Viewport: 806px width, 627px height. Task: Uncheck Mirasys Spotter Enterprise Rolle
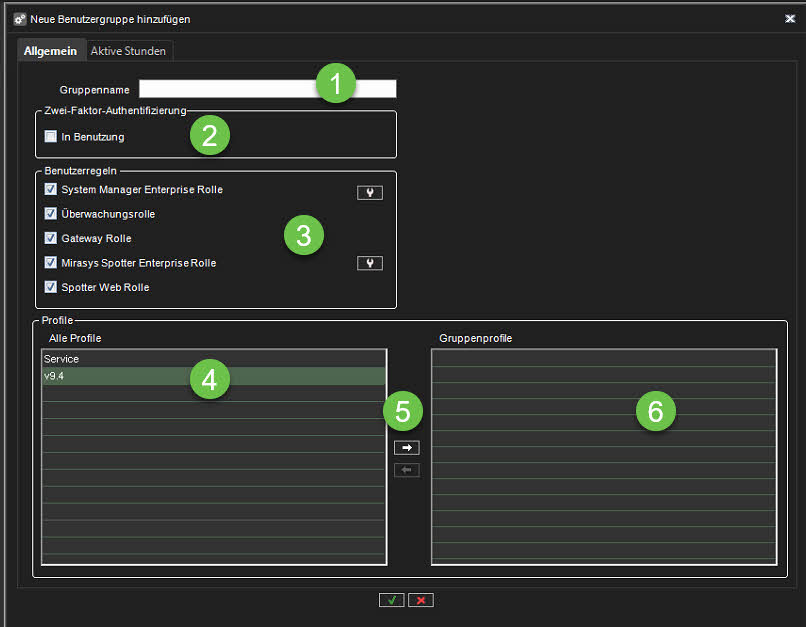point(51,263)
